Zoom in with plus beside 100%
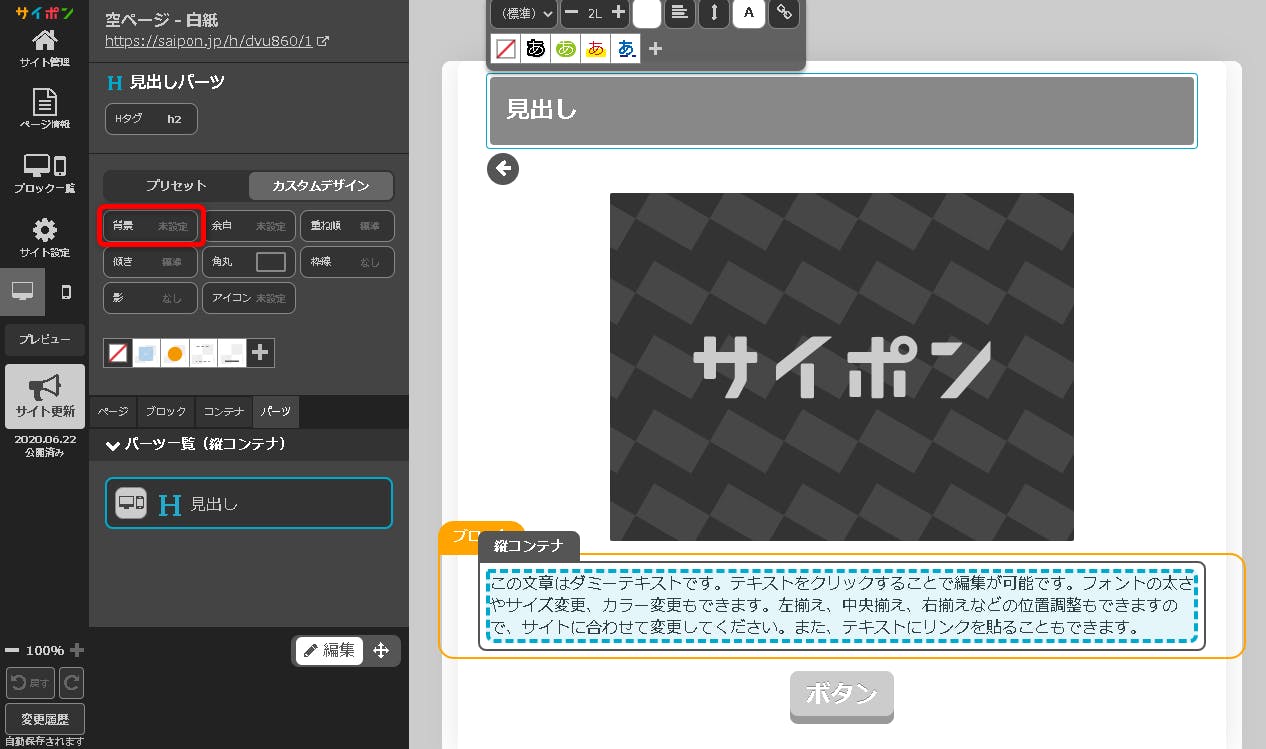 (x=77, y=650)
